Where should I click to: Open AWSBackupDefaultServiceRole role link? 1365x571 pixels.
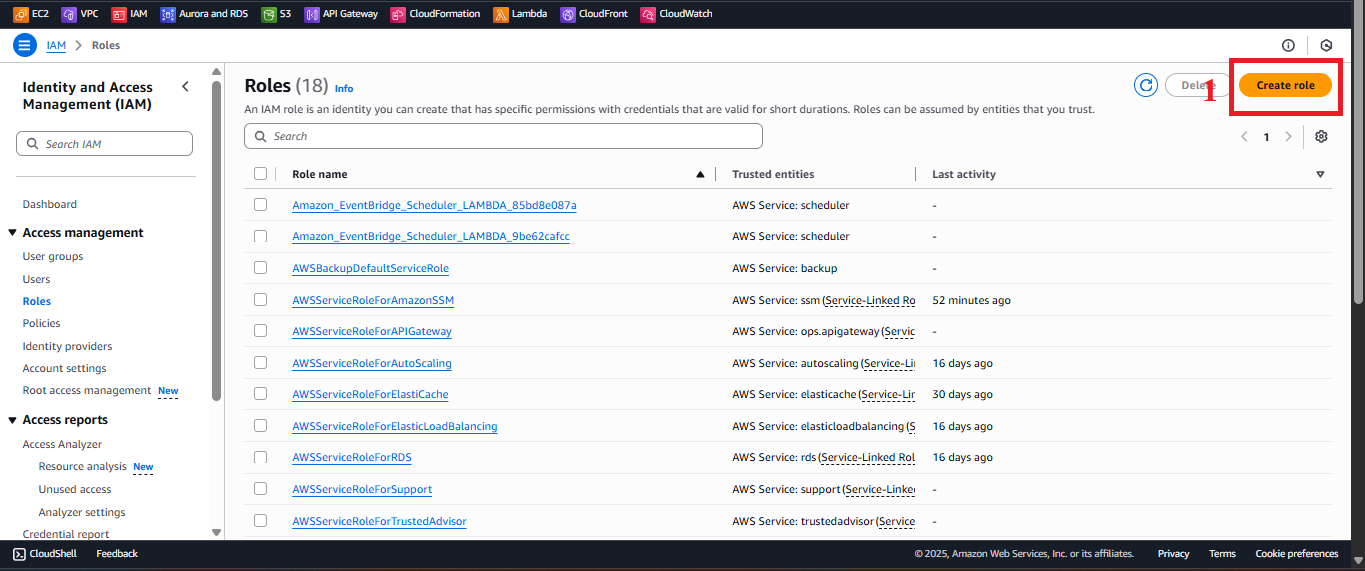click(x=370, y=268)
